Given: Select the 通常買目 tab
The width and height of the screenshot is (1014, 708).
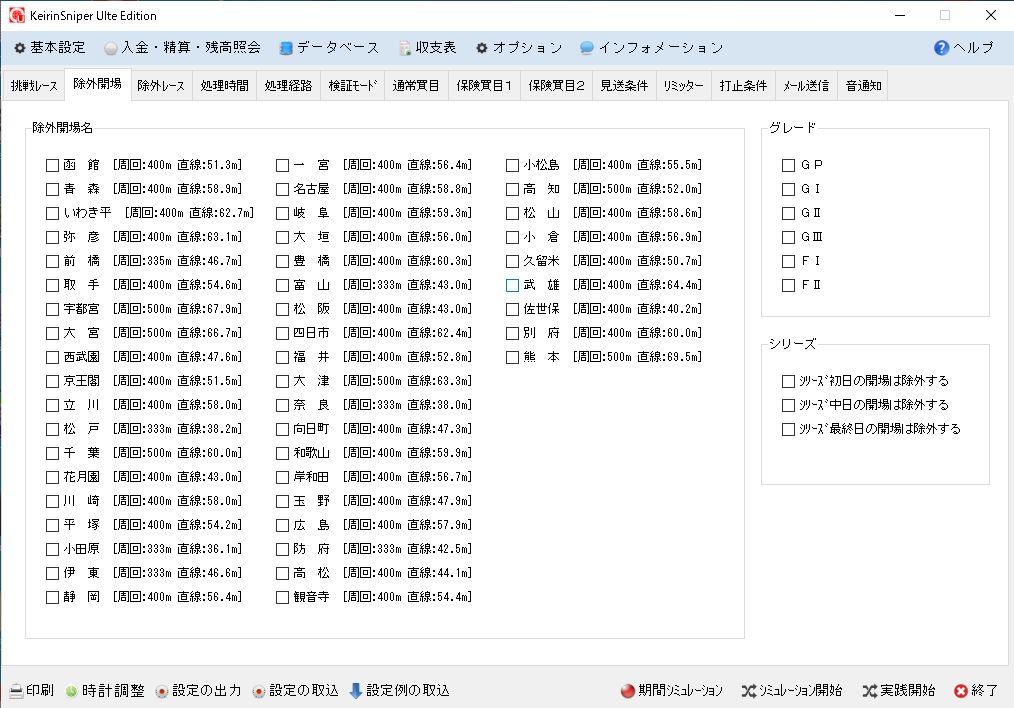Looking at the screenshot, I should pyautogui.click(x=416, y=85).
